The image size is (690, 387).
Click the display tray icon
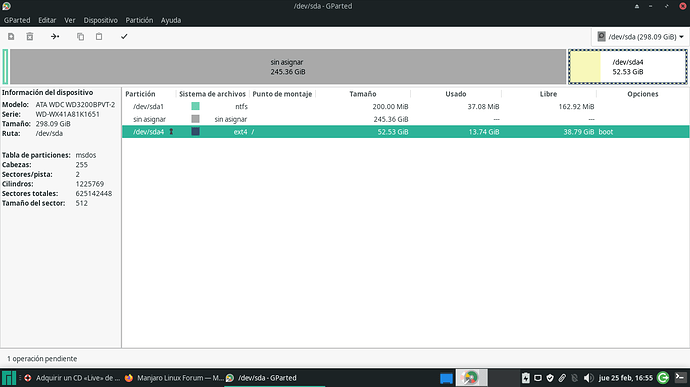pyautogui.click(x=538, y=378)
